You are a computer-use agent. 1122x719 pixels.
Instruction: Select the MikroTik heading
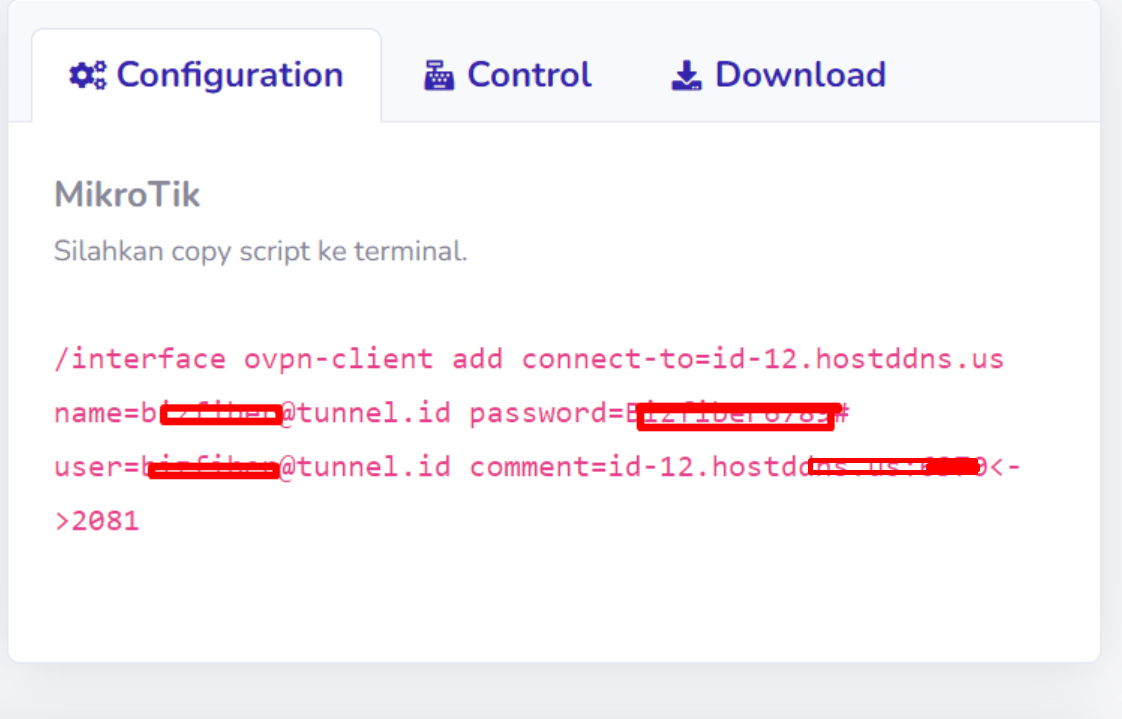click(127, 195)
